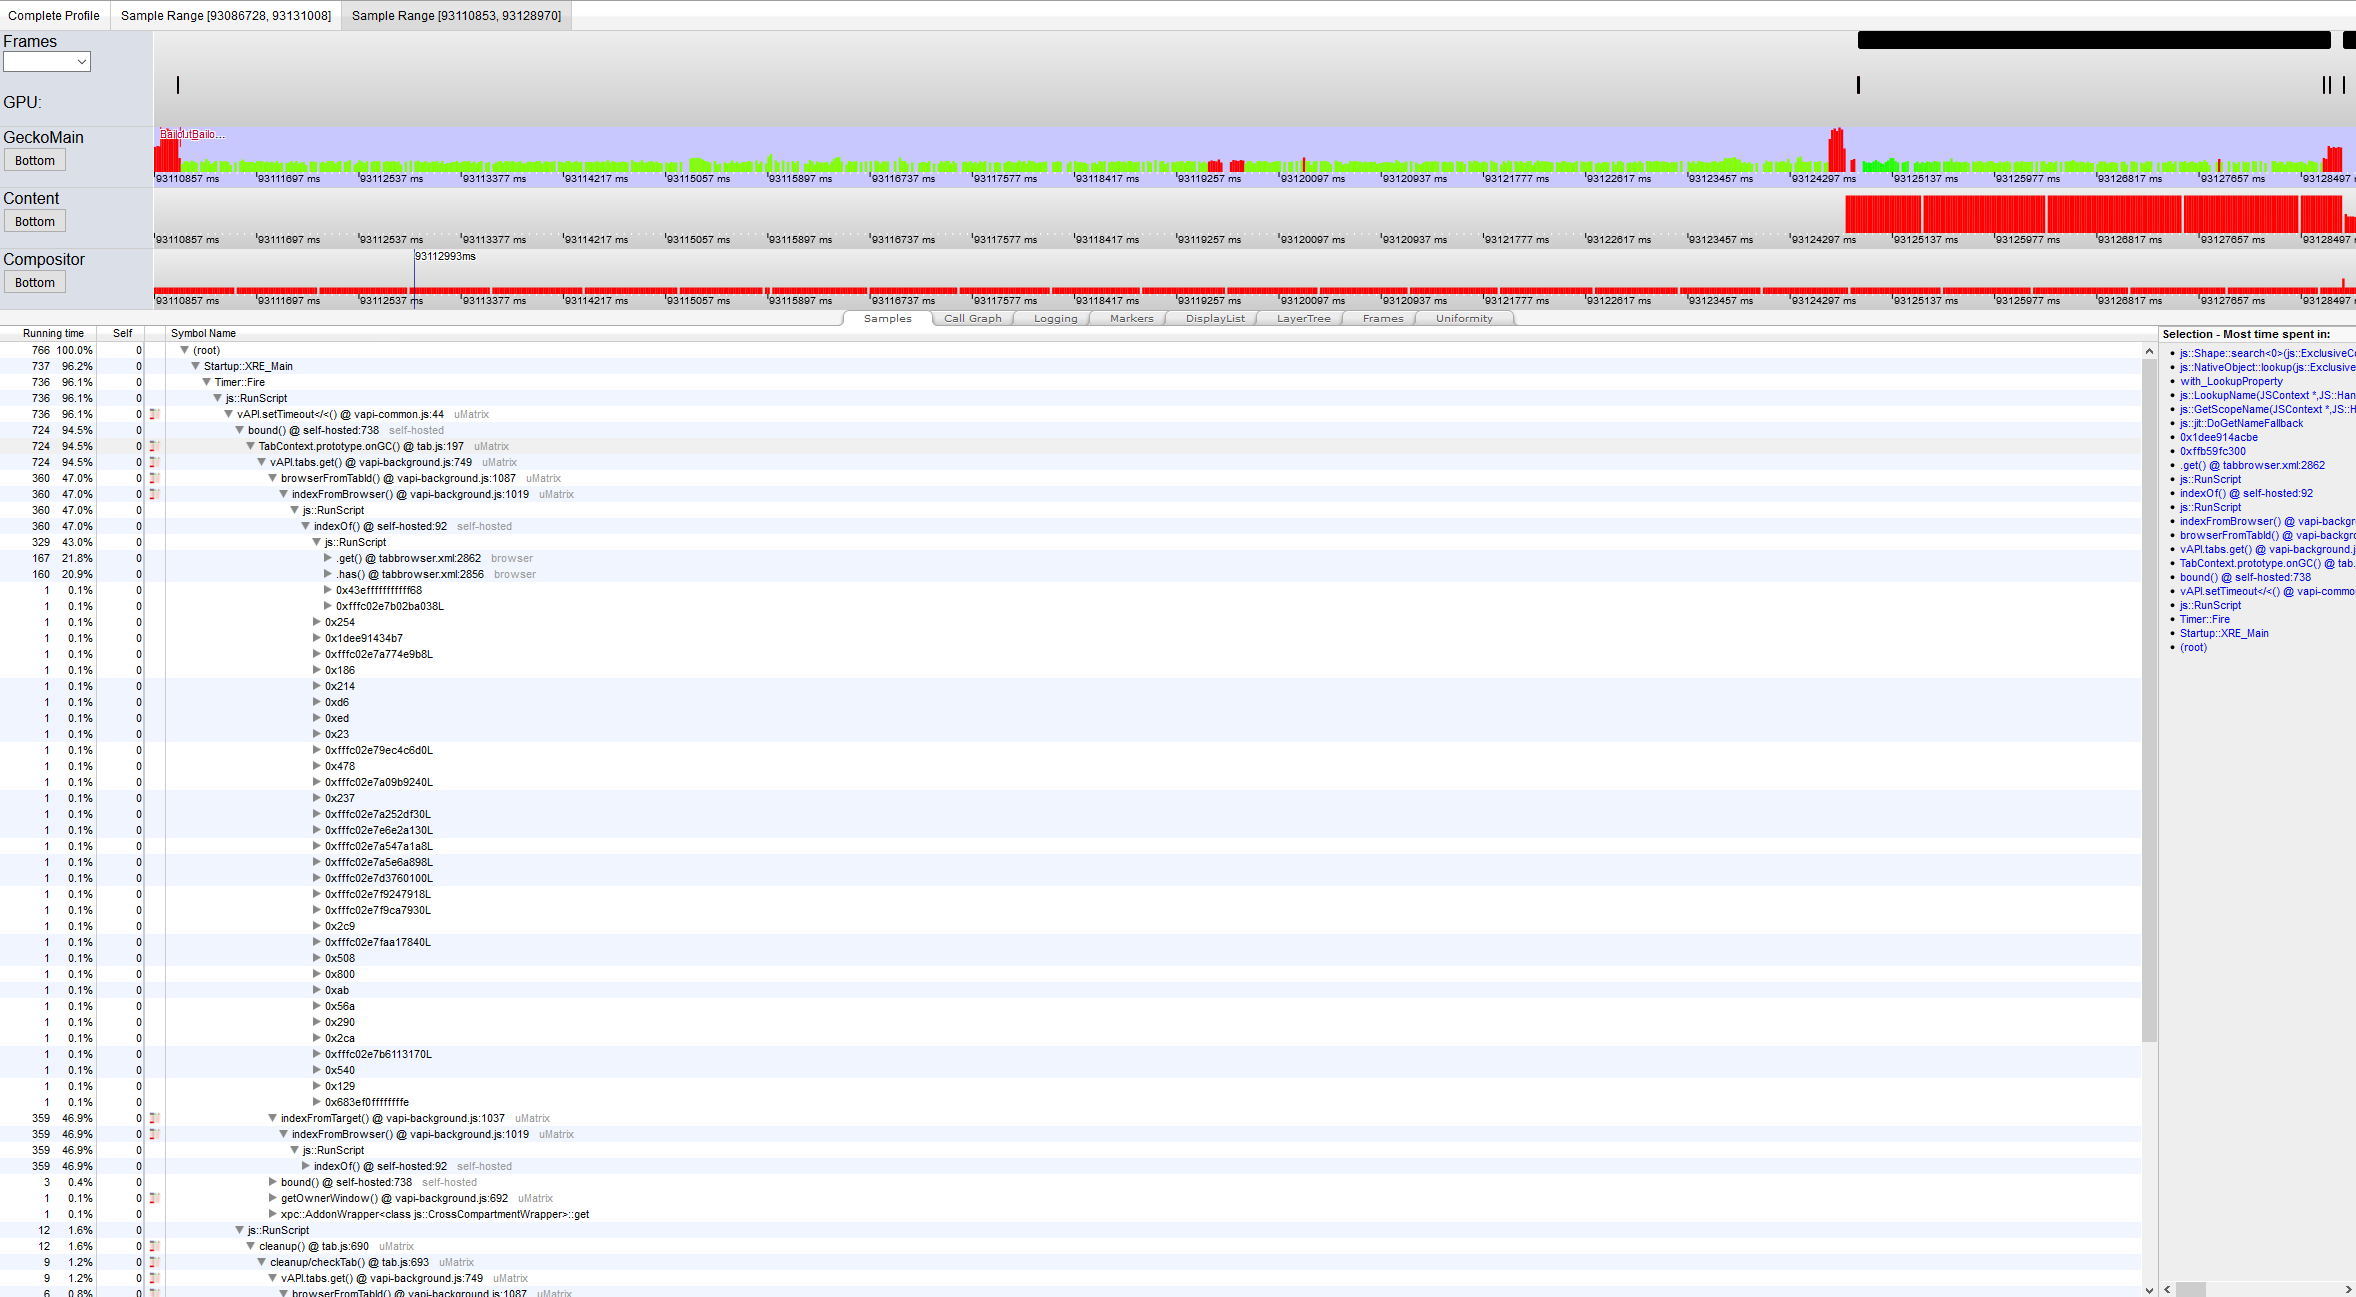Image resolution: width=2356 pixels, height=1297 pixels.
Task: Expand the bound() @ self-hosted:738 0.4% node
Action: point(272,1182)
